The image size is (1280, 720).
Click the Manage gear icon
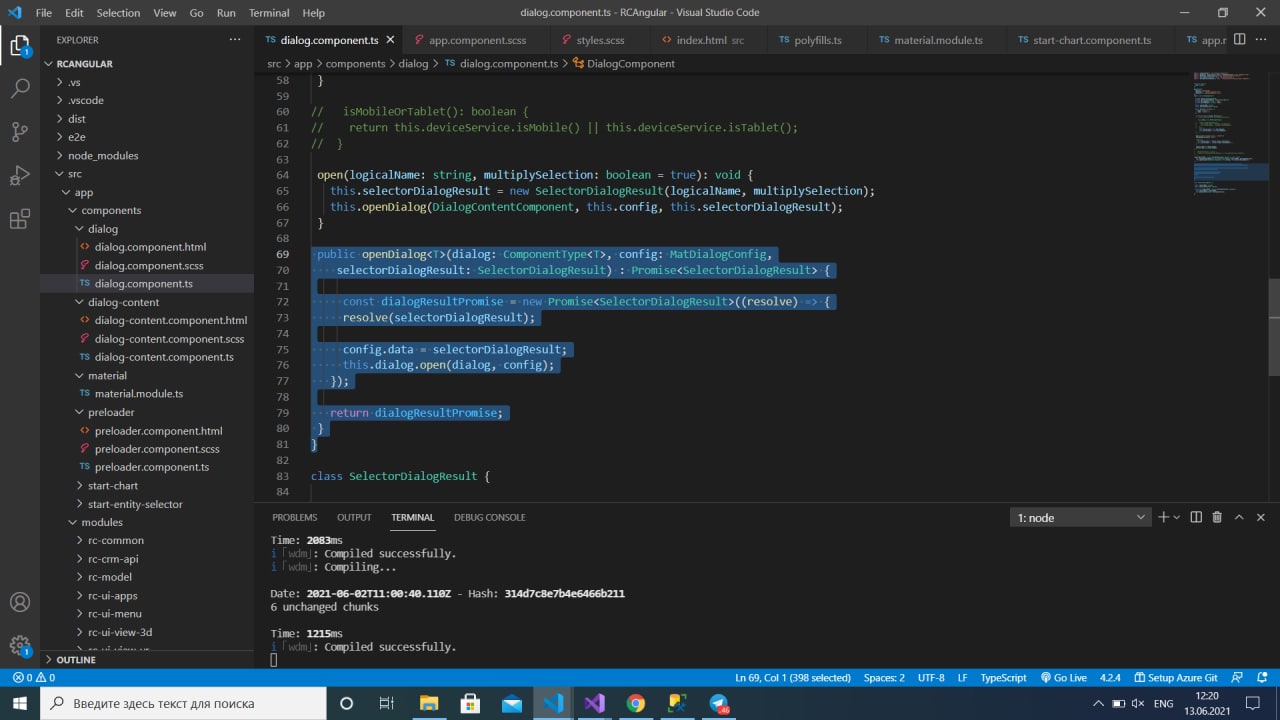pyautogui.click(x=20, y=645)
